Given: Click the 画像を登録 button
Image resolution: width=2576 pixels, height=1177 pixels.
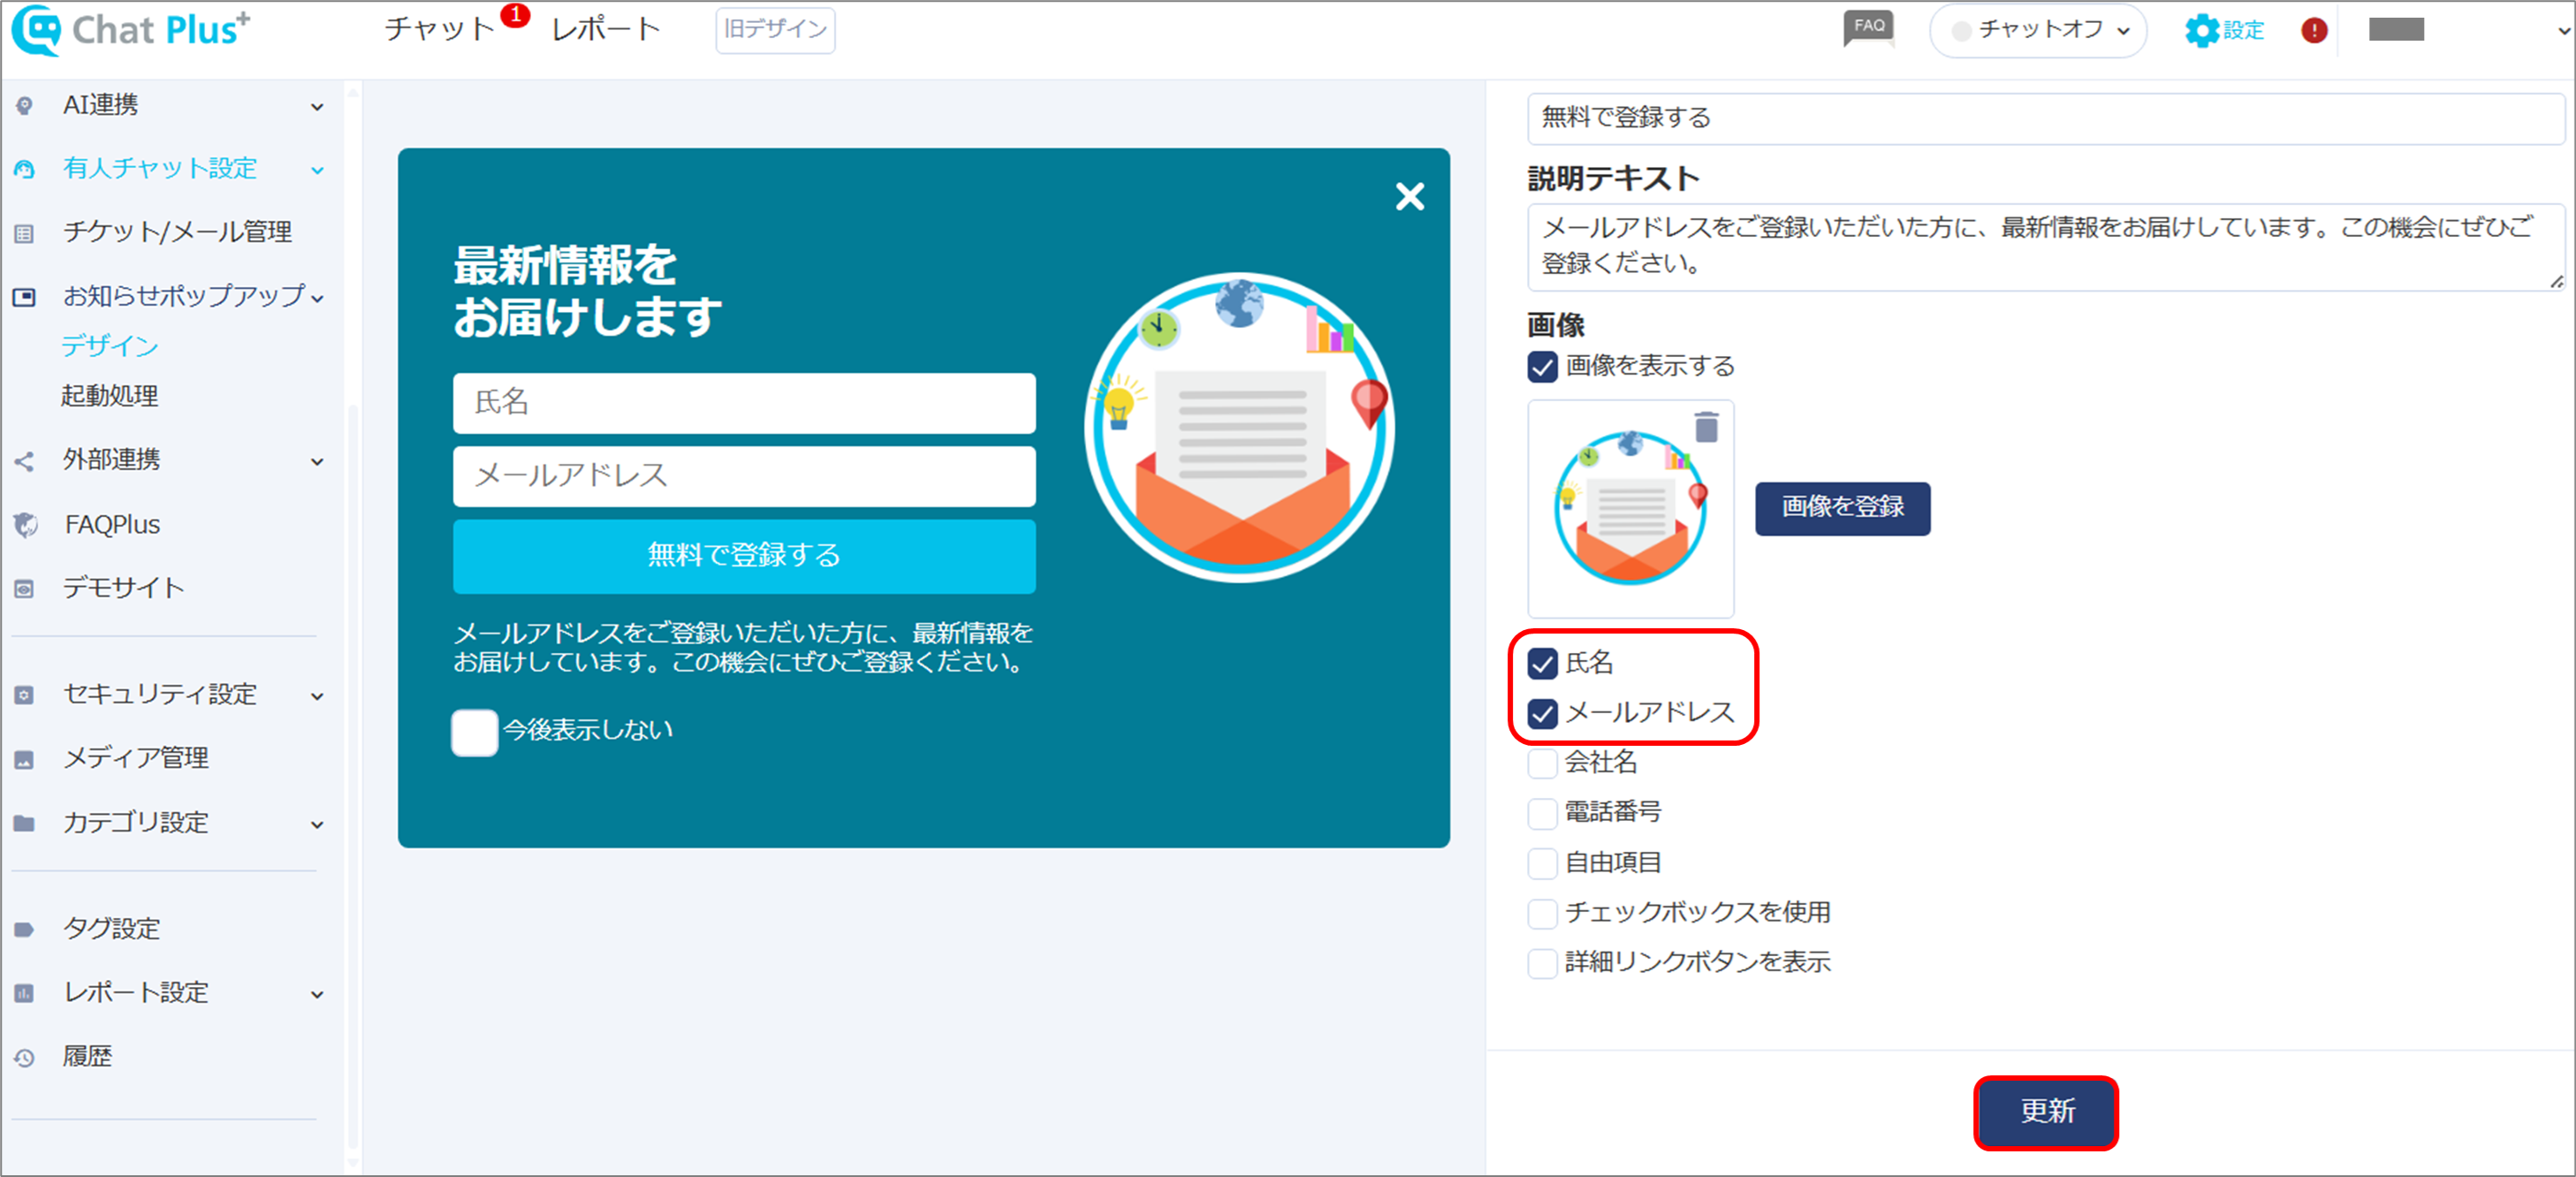Looking at the screenshot, I should click(x=1842, y=508).
